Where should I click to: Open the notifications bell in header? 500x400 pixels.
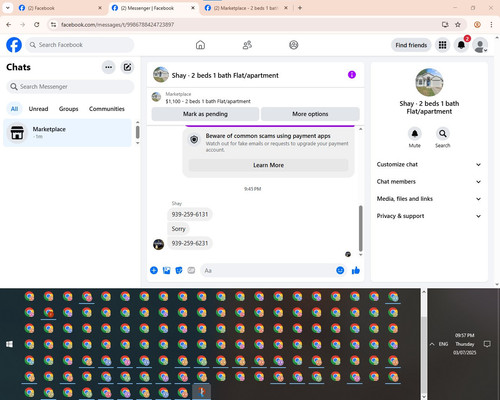[461, 45]
